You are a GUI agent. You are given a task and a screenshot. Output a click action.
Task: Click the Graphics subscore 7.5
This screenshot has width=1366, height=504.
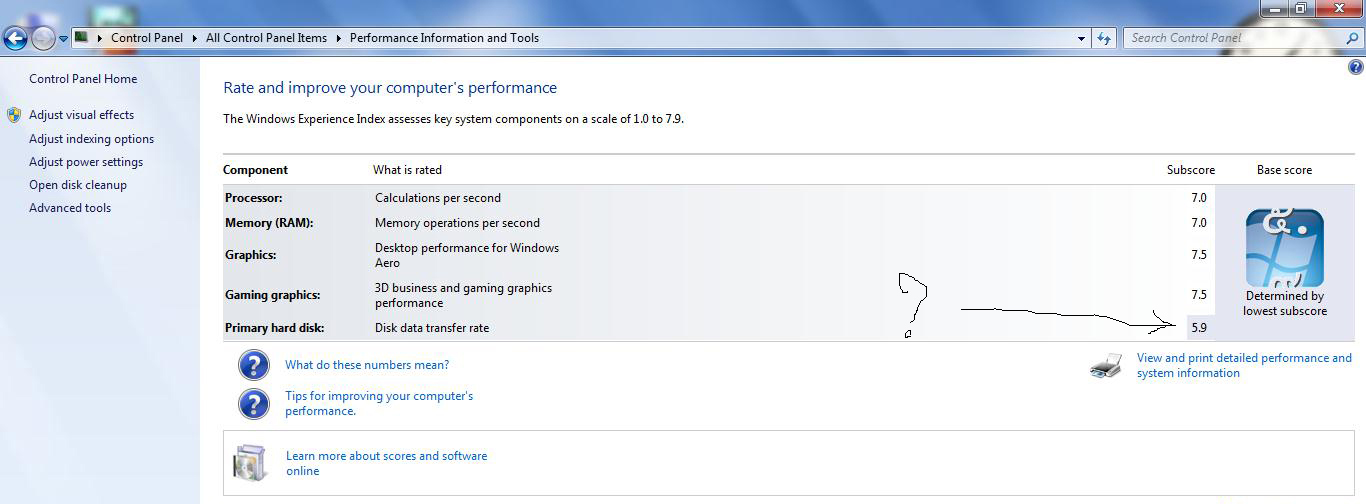coord(1199,255)
